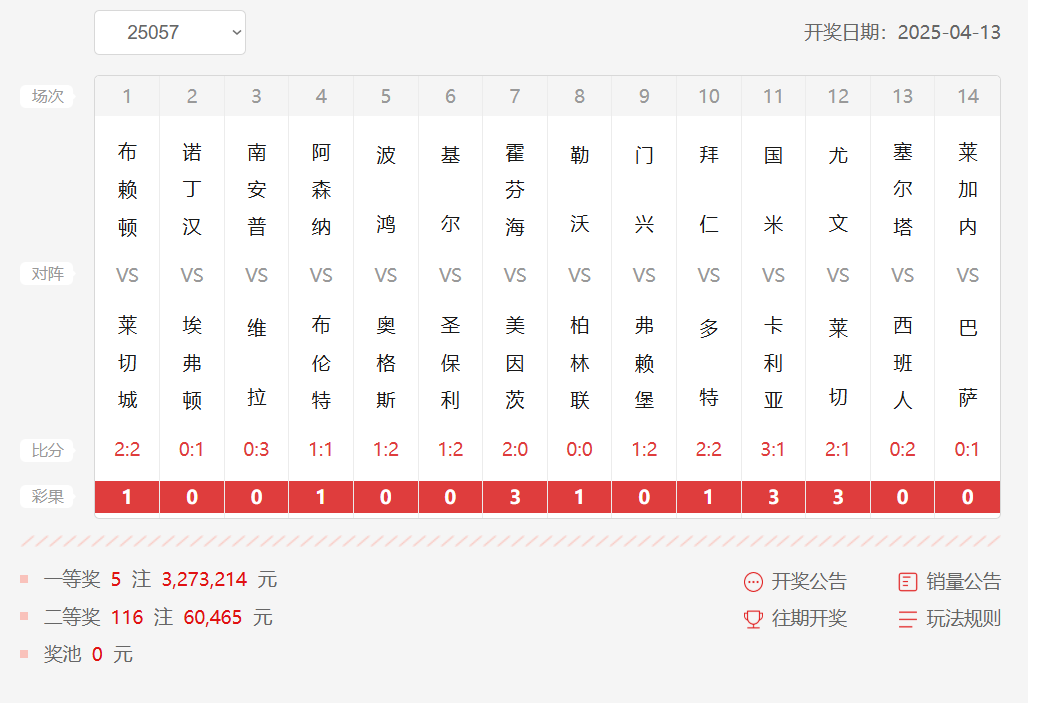The height and width of the screenshot is (703, 1039).
Task: Click the 3:1 score in match 11
Action: point(773,450)
